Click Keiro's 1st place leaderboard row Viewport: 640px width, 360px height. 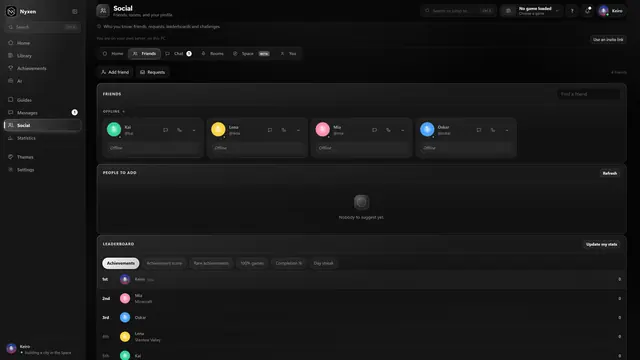pos(362,279)
